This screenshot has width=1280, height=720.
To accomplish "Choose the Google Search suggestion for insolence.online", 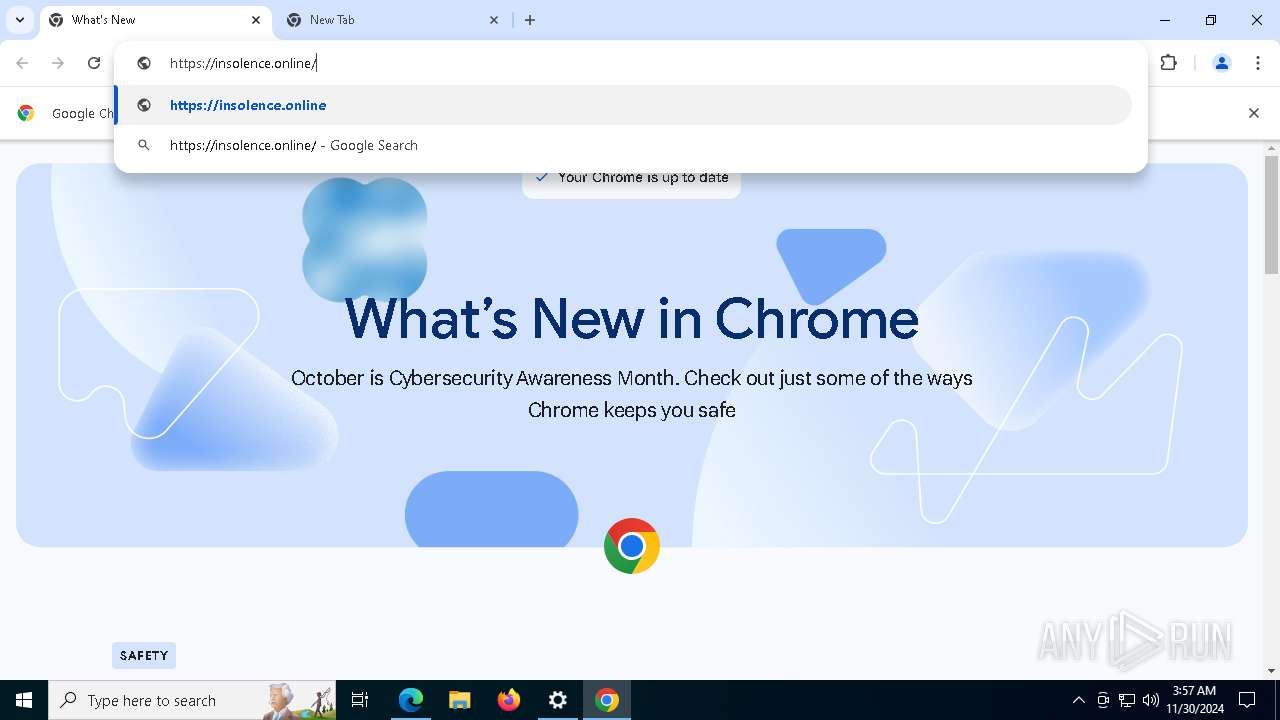I will pyautogui.click(x=624, y=145).
